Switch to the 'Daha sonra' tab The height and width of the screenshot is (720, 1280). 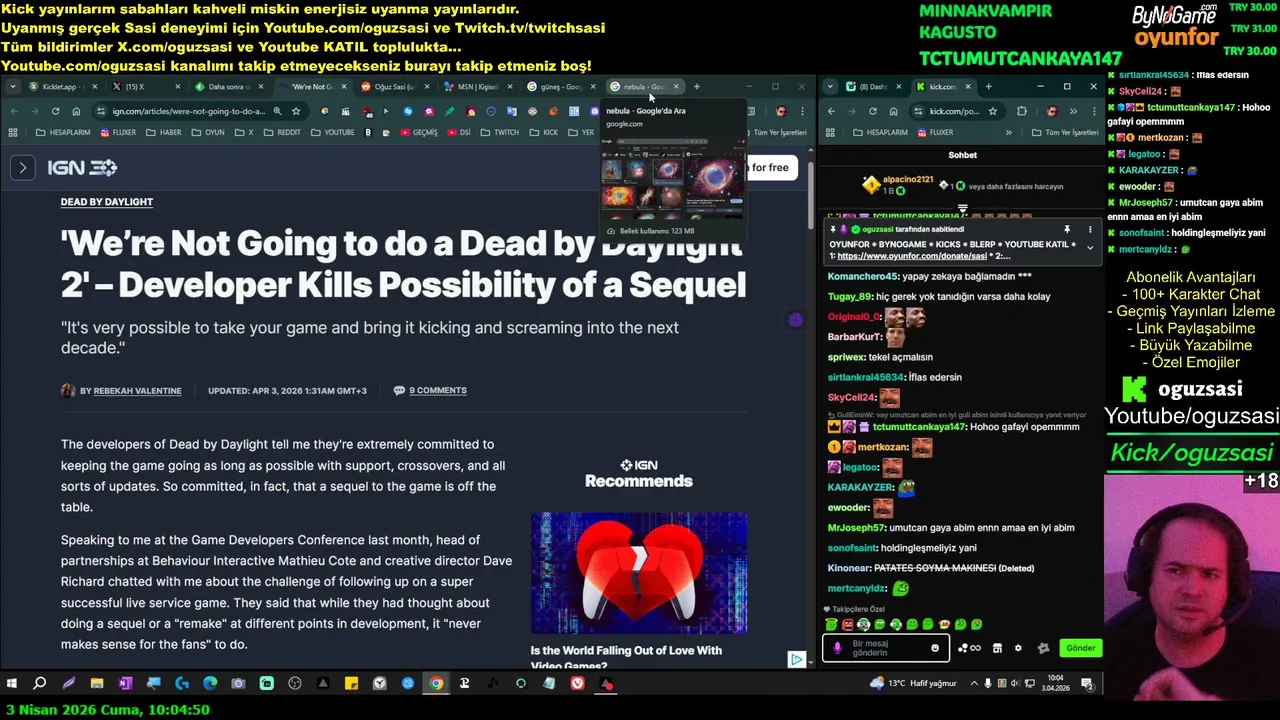227,87
